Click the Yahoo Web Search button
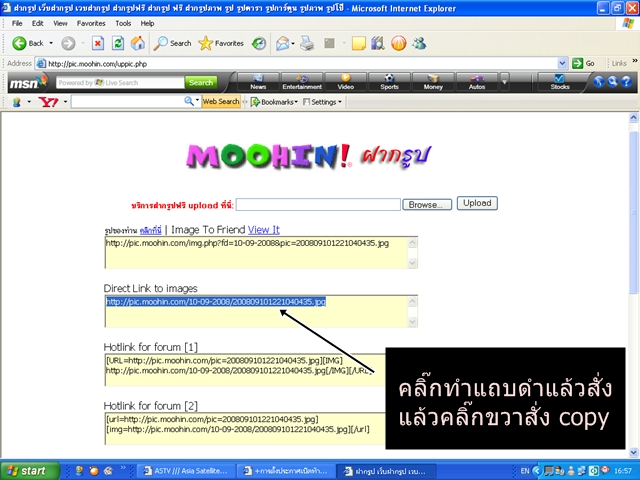640x480 pixels. [221, 102]
